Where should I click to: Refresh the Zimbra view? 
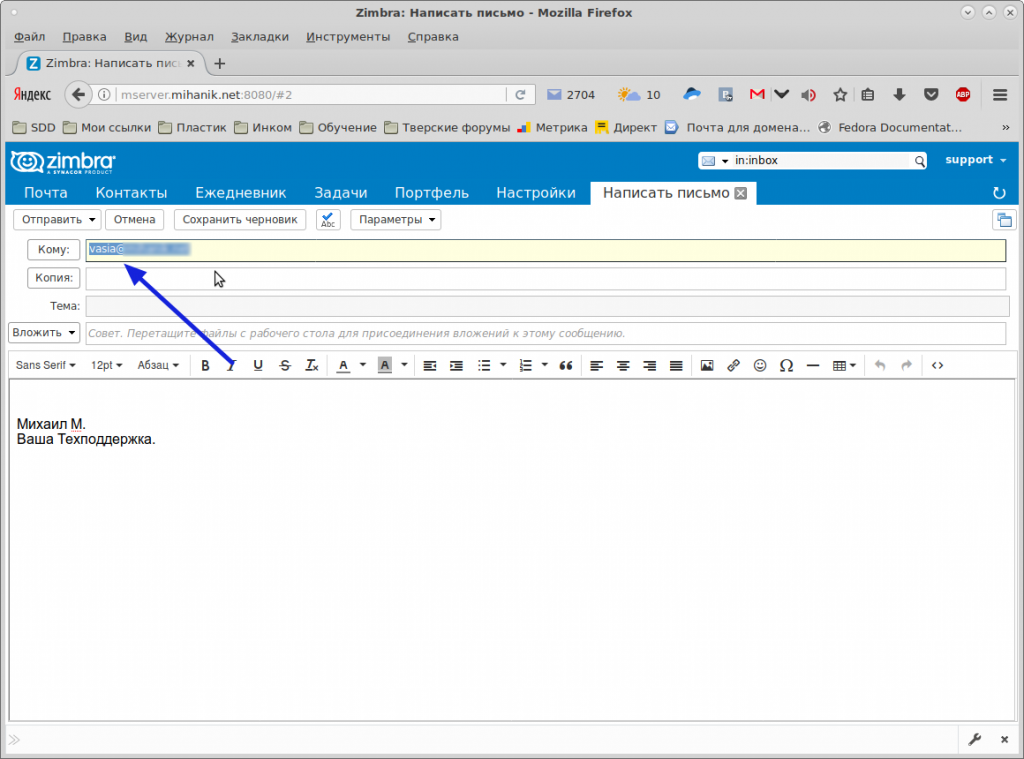click(x=999, y=193)
